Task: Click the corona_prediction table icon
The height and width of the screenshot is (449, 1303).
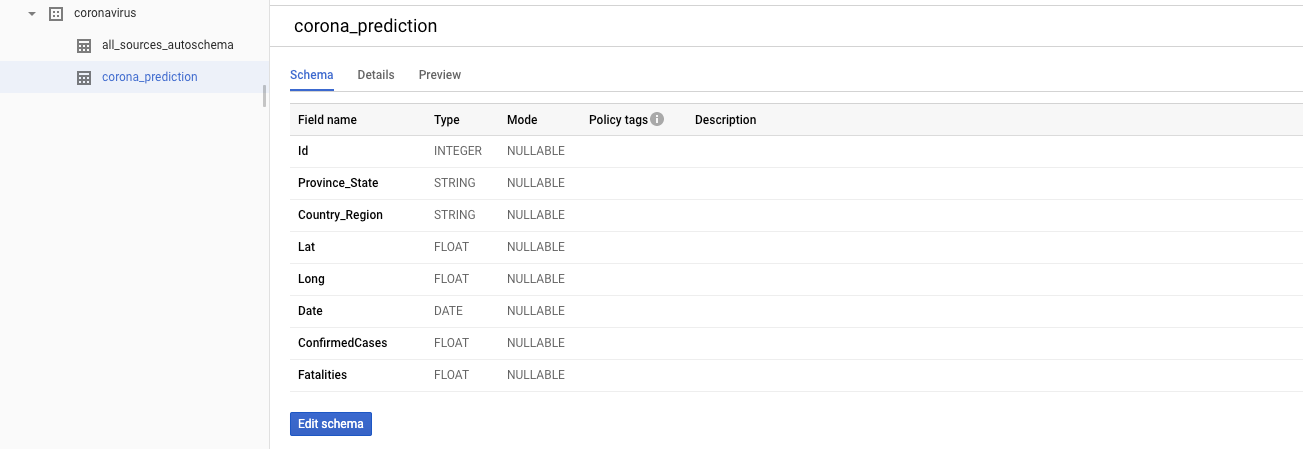Action: [84, 77]
